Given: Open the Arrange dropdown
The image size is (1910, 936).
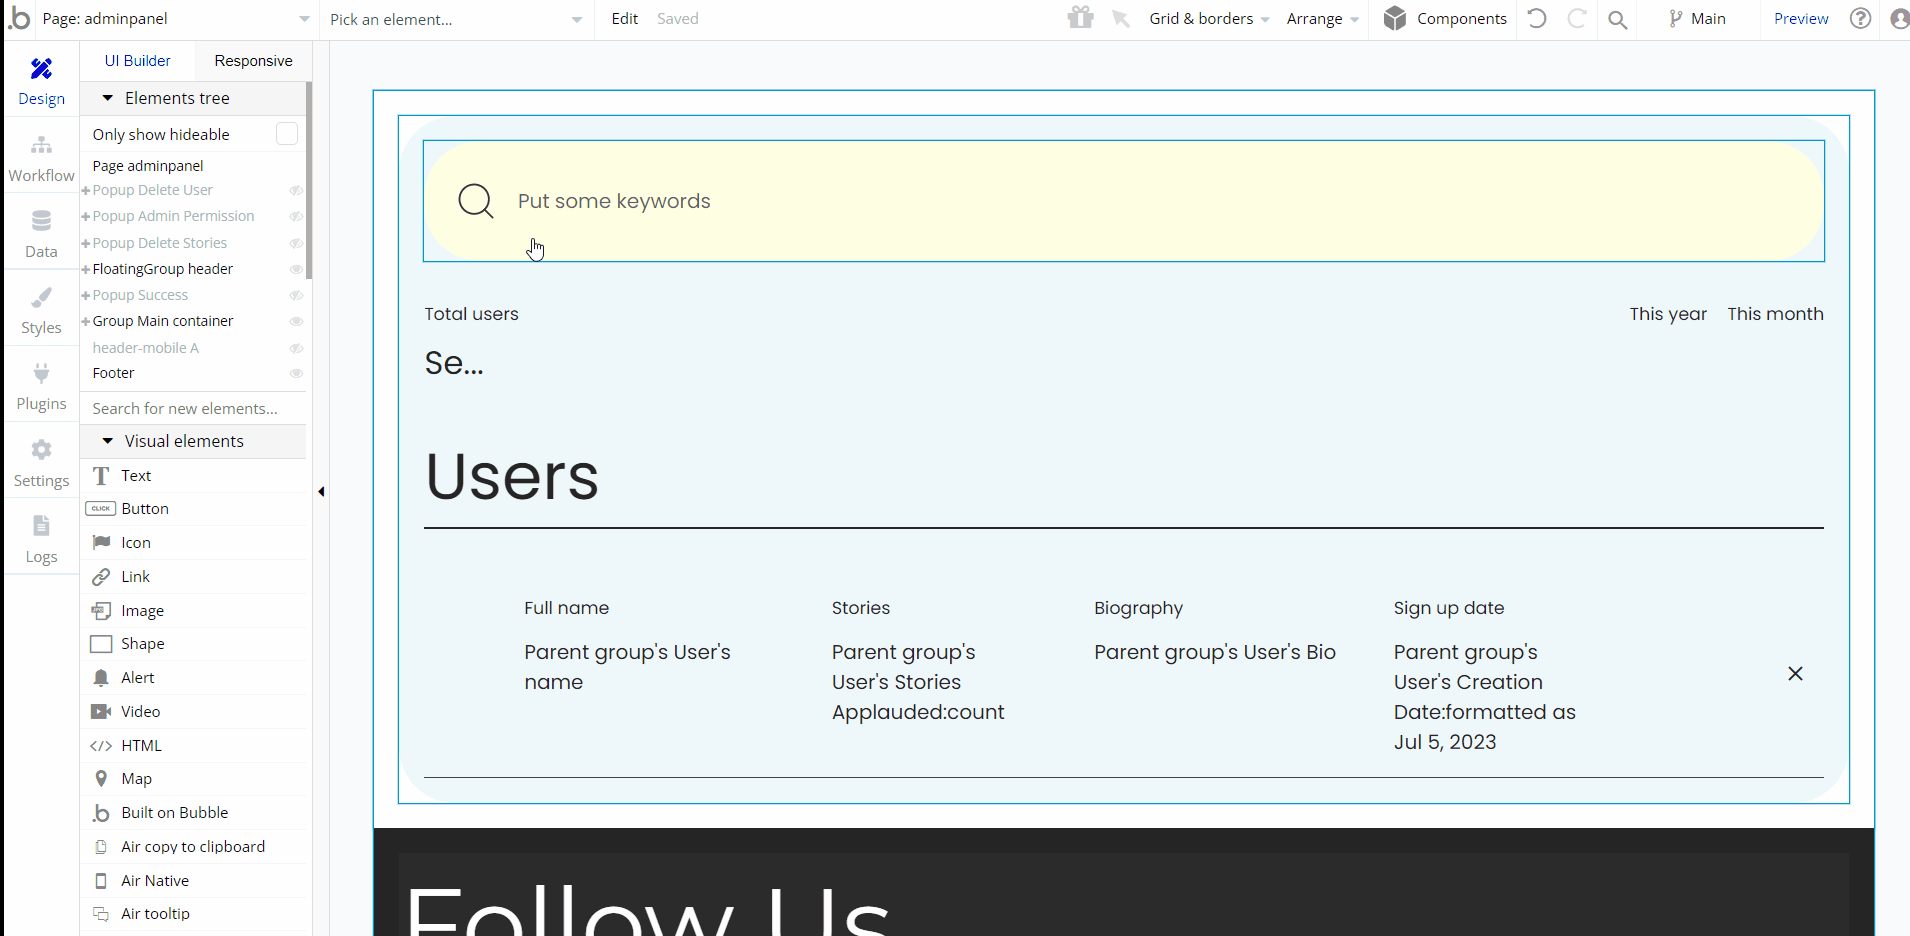Looking at the screenshot, I should tap(1323, 19).
